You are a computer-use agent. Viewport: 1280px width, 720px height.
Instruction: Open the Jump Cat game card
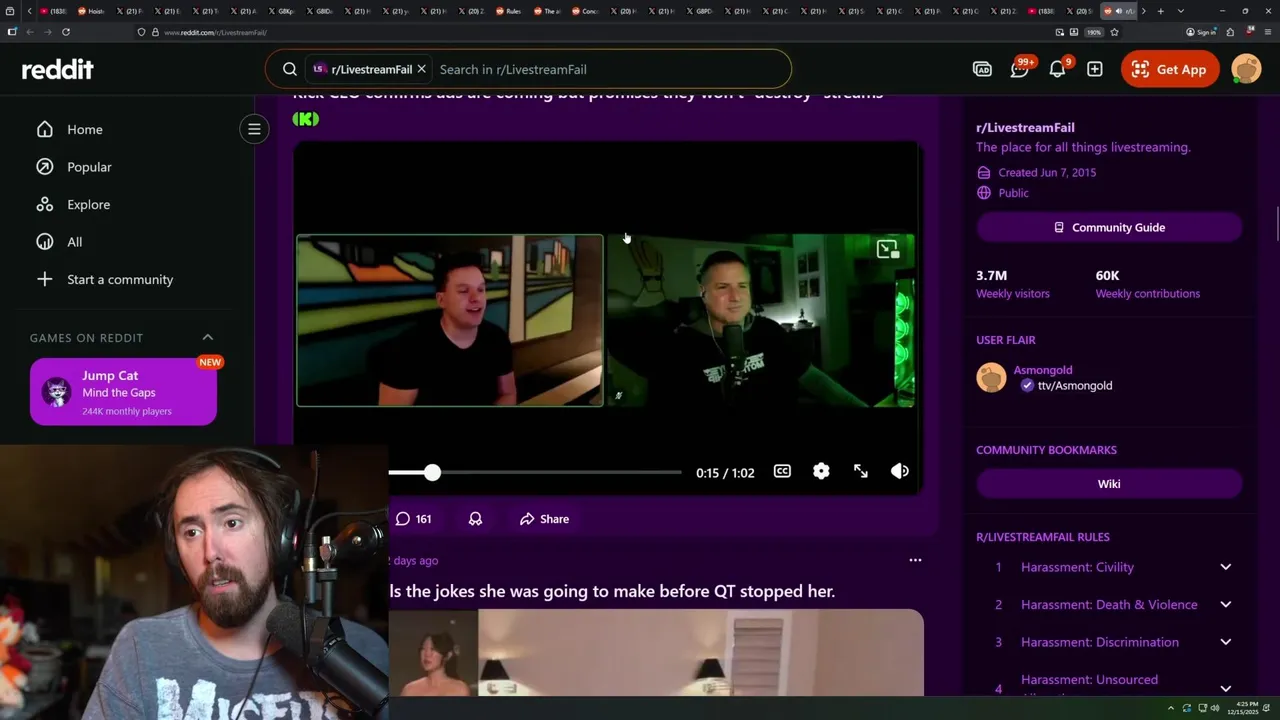point(123,391)
